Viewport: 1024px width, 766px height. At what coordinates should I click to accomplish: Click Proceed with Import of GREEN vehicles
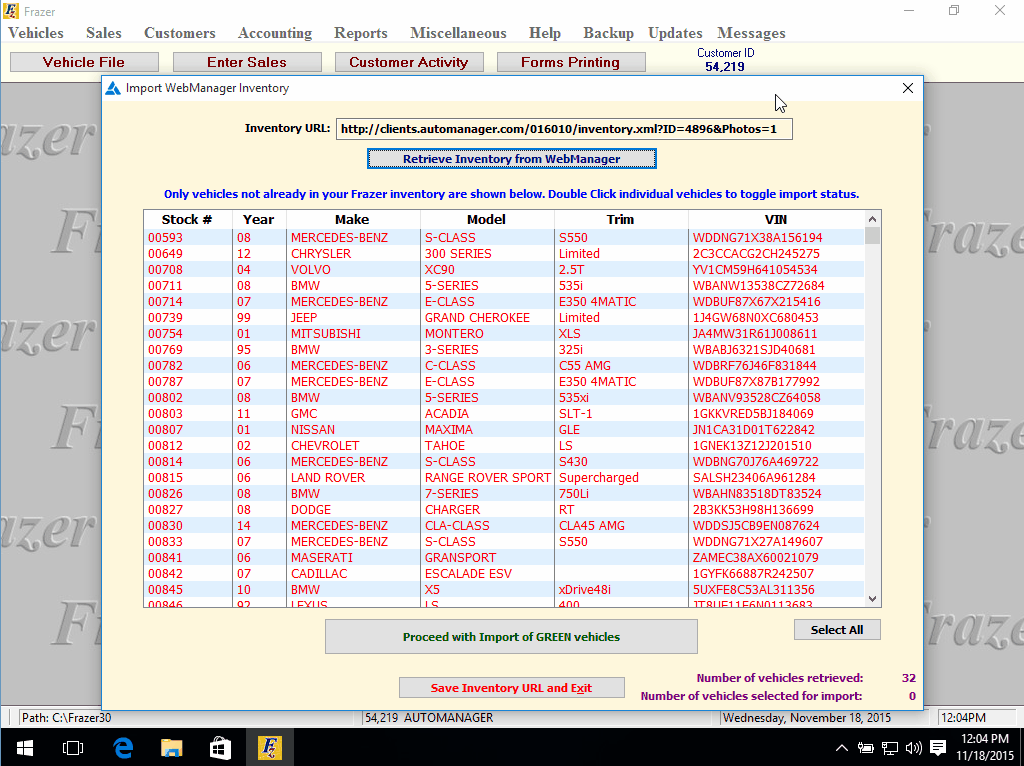click(x=511, y=637)
